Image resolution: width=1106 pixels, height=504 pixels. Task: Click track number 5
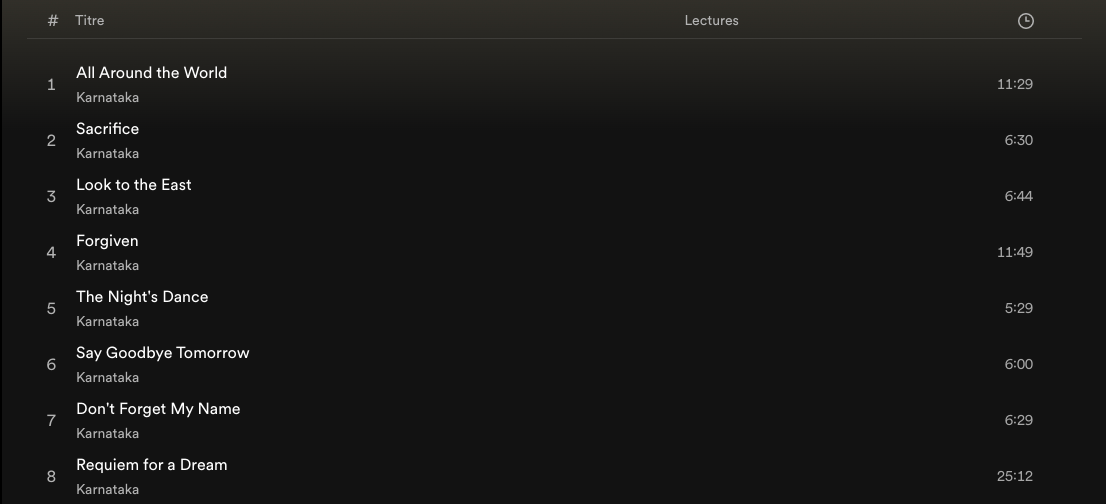[51, 309]
